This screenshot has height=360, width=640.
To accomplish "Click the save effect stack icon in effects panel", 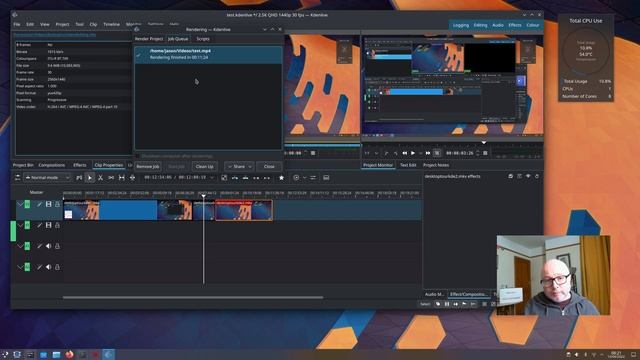I will 511,176.
